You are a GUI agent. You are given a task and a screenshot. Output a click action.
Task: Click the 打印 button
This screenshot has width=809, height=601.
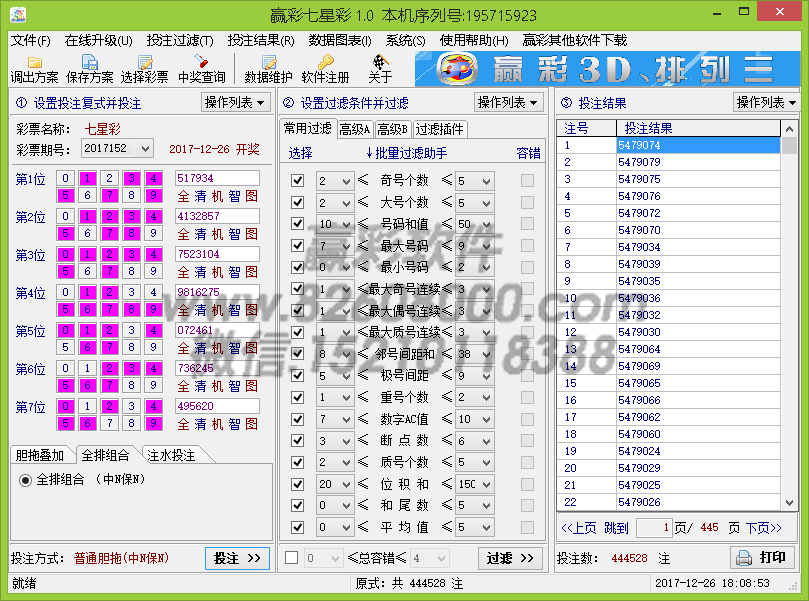762,558
